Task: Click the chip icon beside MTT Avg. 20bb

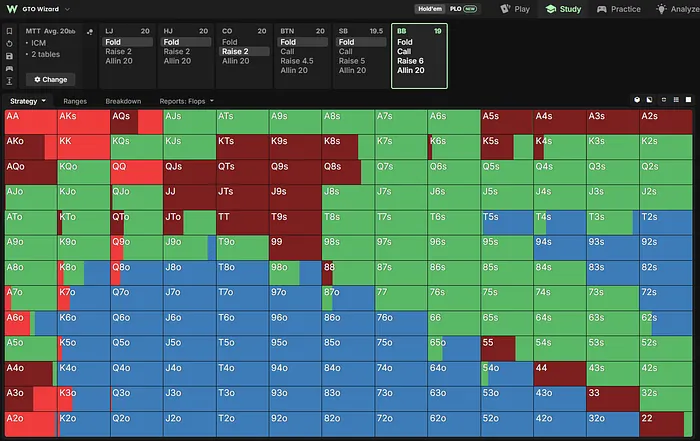Action: click(90, 32)
